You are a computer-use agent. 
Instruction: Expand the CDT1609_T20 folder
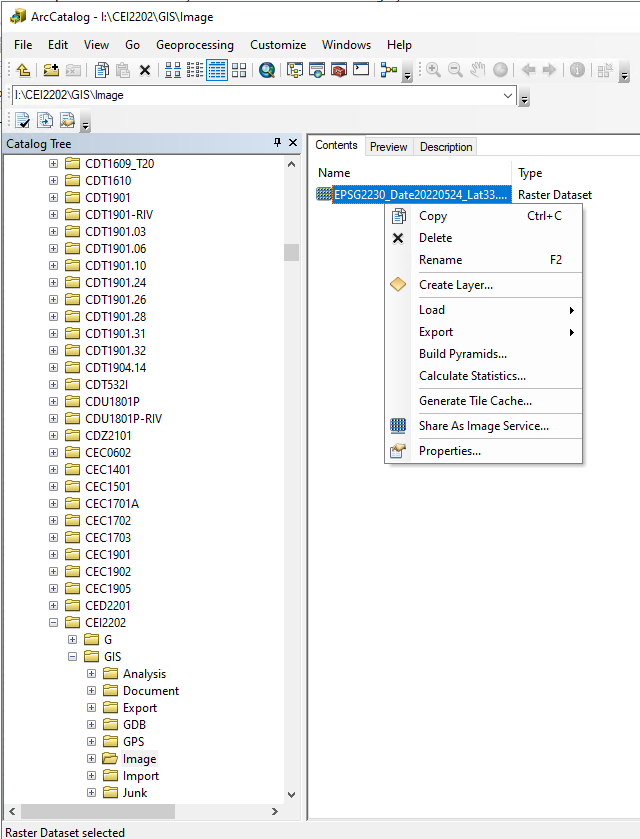coord(54,163)
